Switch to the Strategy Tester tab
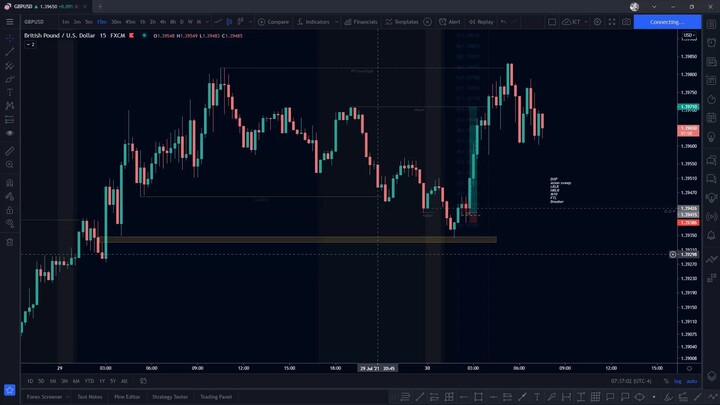 point(169,397)
